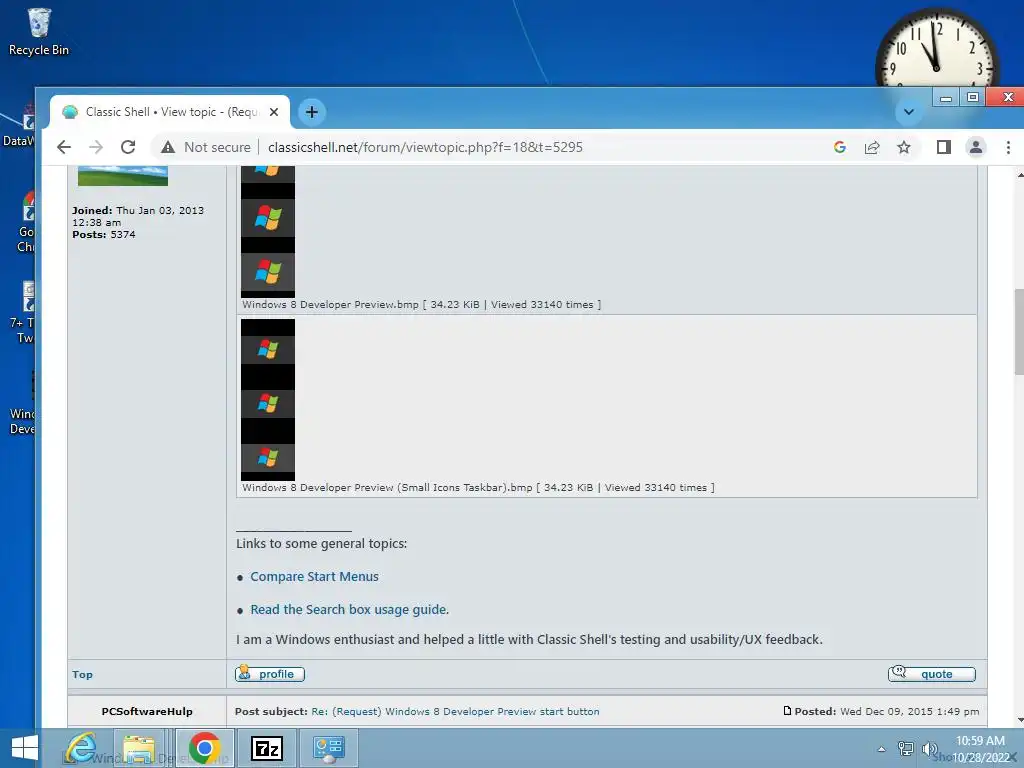This screenshot has height=768, width=1024.
Task: View the Not secure site warning
Action: [206, 147]
